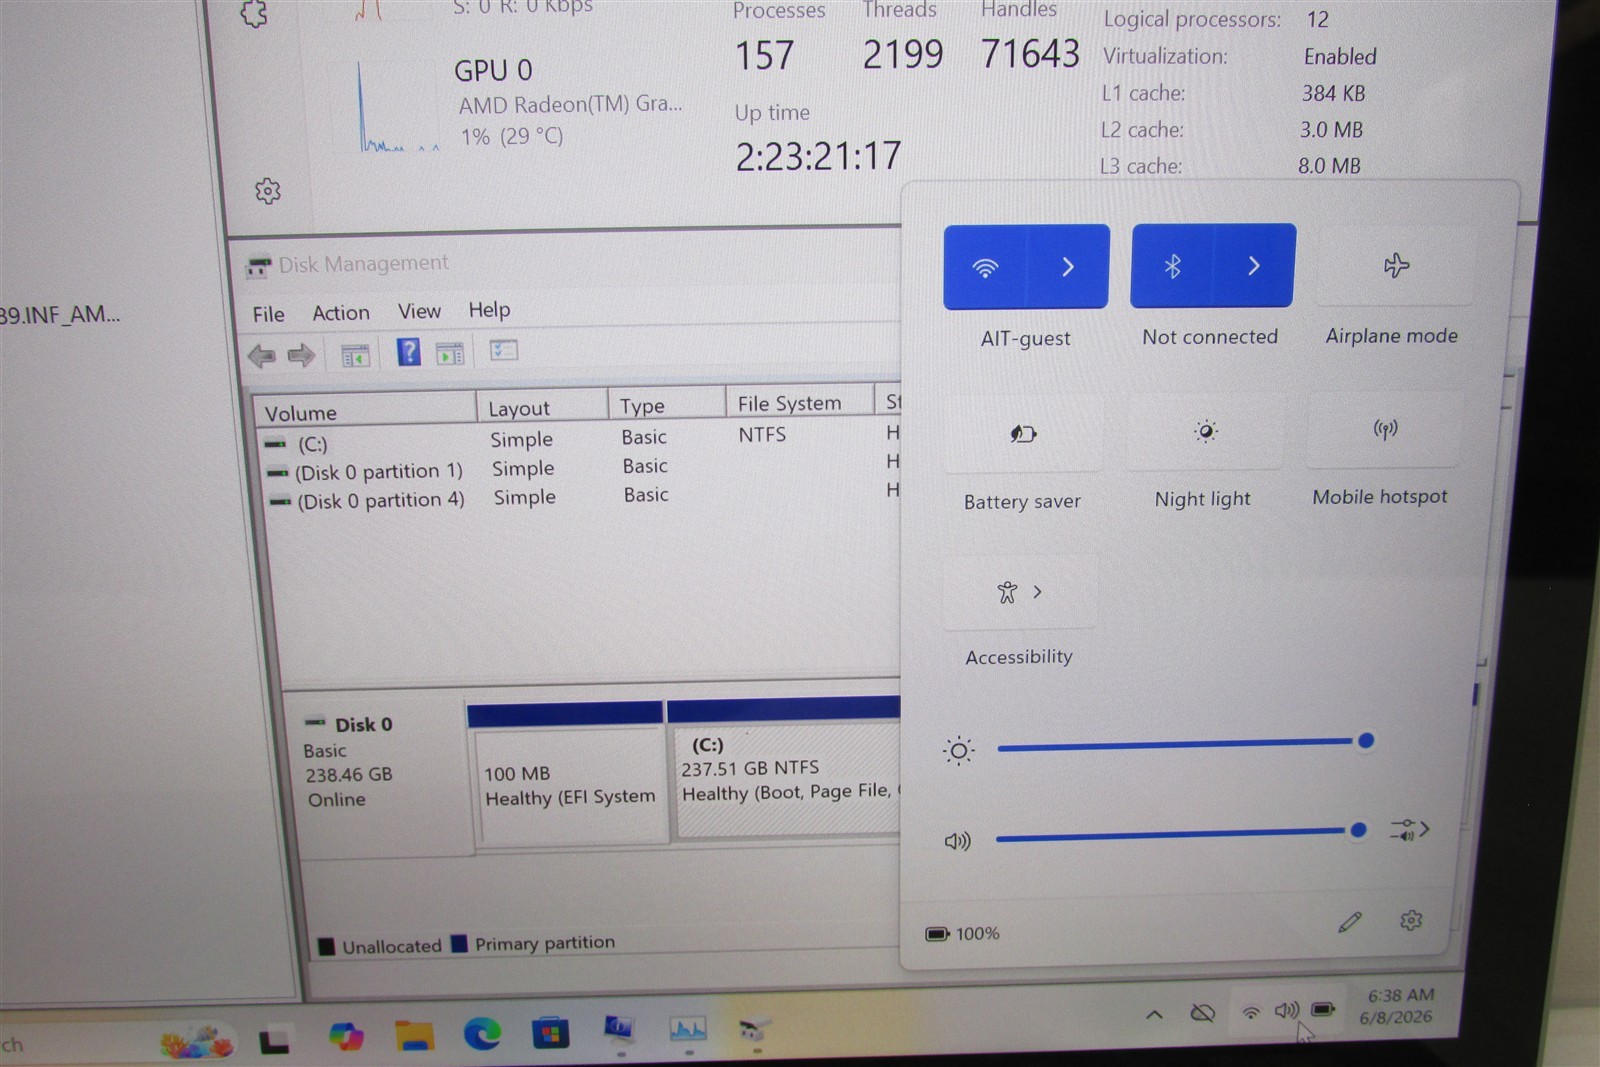Open the Help menu in Disk Management
This screenshot has height=1067, width=1600.
[x=489, y=310]
